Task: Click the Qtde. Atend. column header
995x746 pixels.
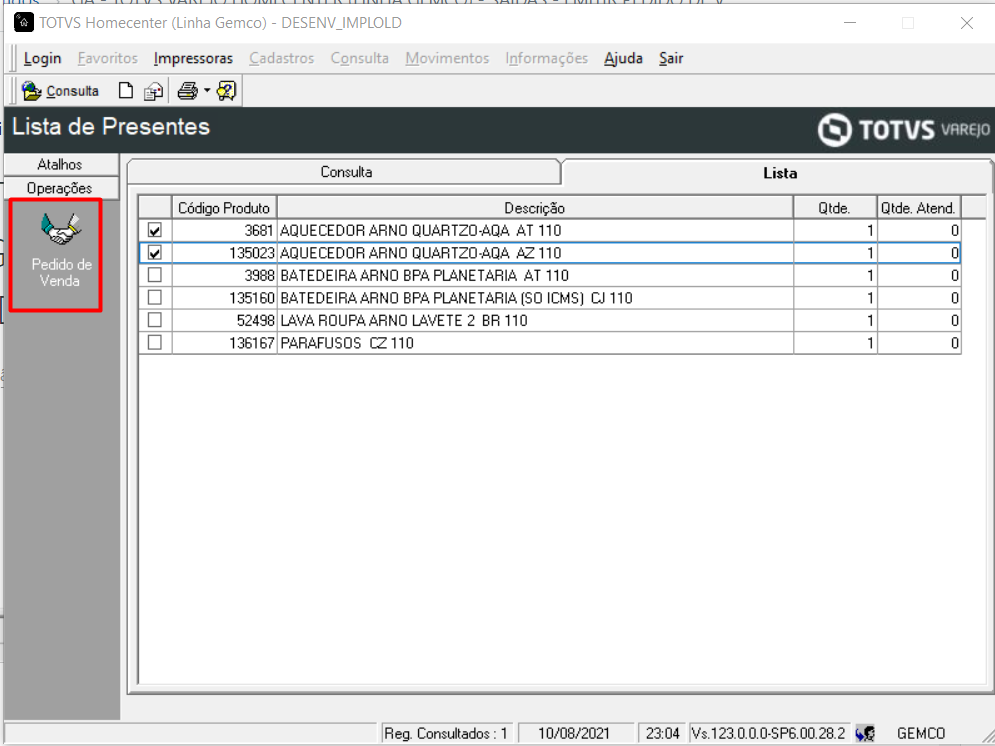Action: (918, 208)
